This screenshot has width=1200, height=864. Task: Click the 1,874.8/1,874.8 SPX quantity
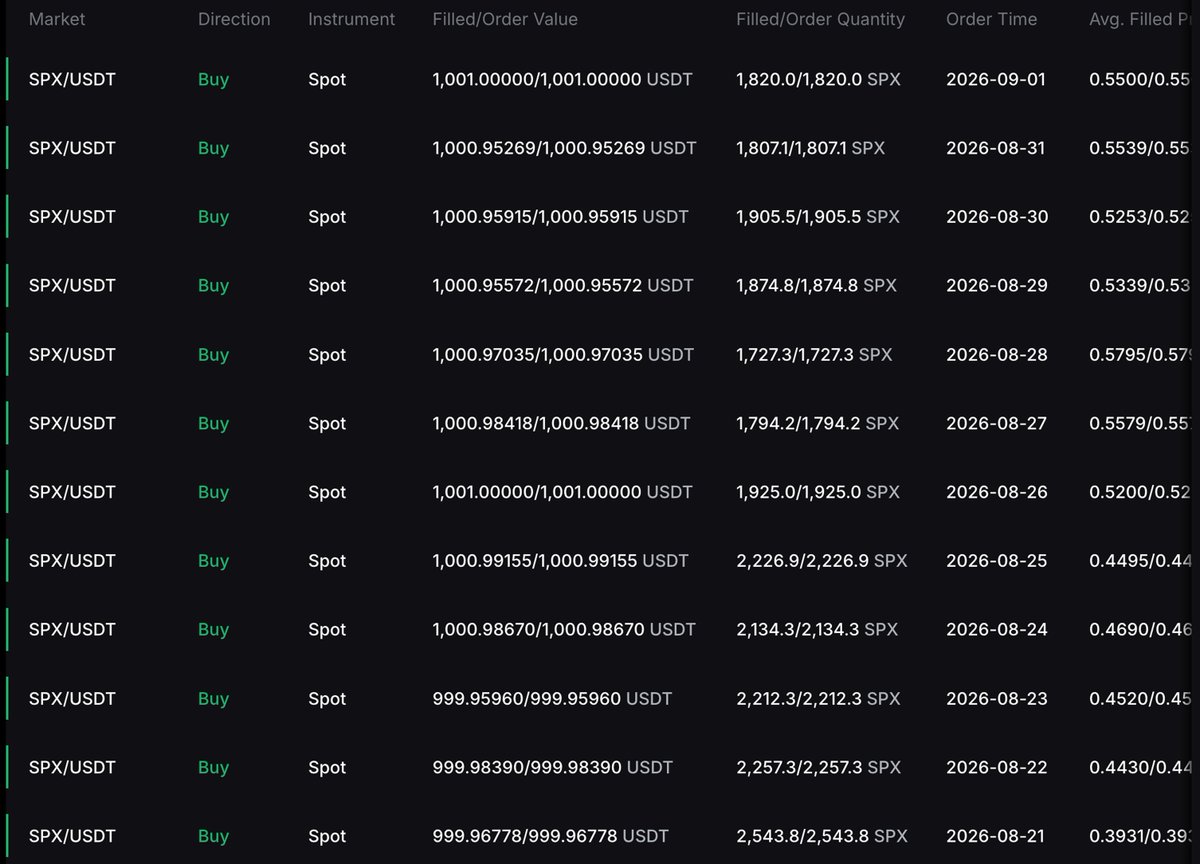click(816, 285)
